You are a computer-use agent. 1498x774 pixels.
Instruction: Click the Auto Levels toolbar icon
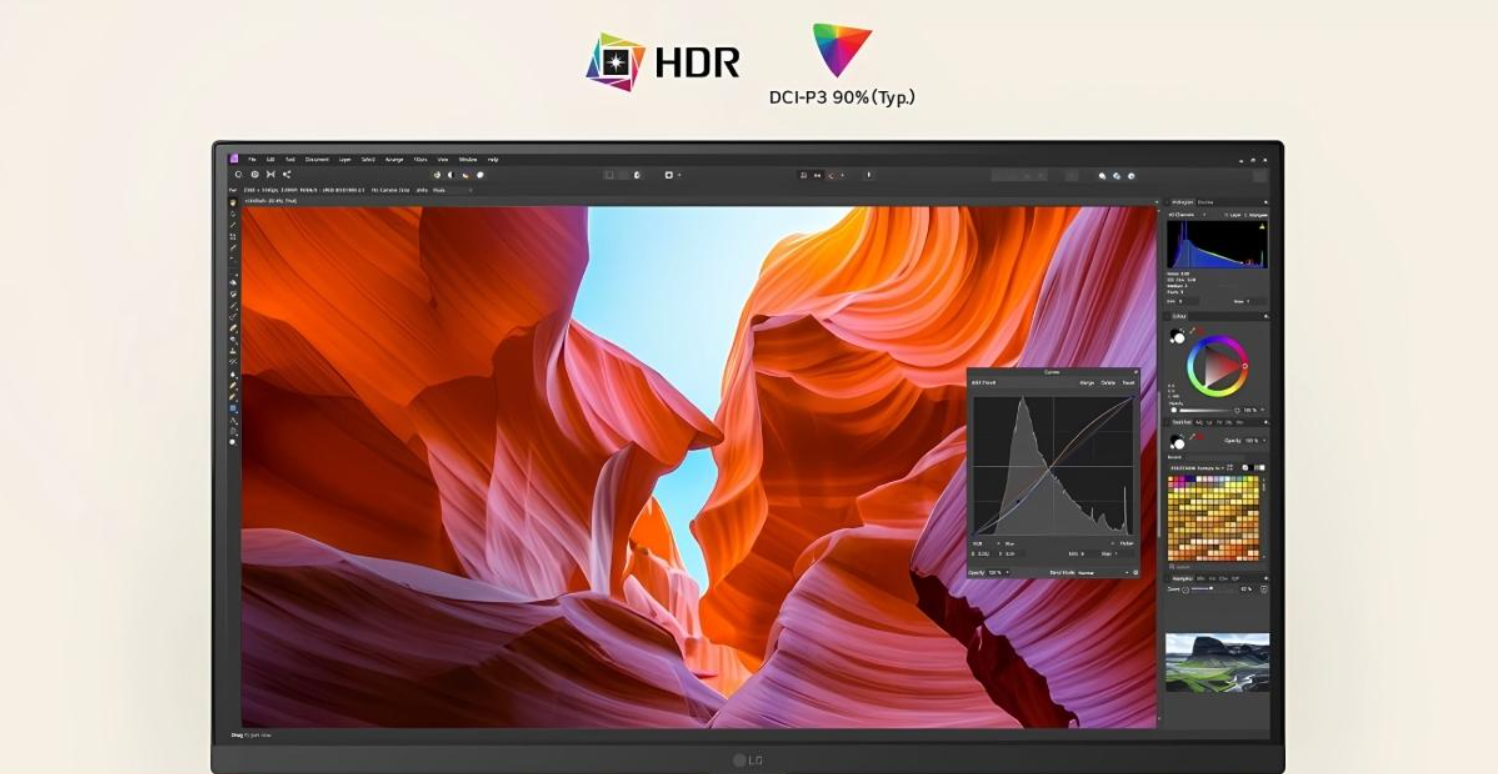tap(436, 174)
